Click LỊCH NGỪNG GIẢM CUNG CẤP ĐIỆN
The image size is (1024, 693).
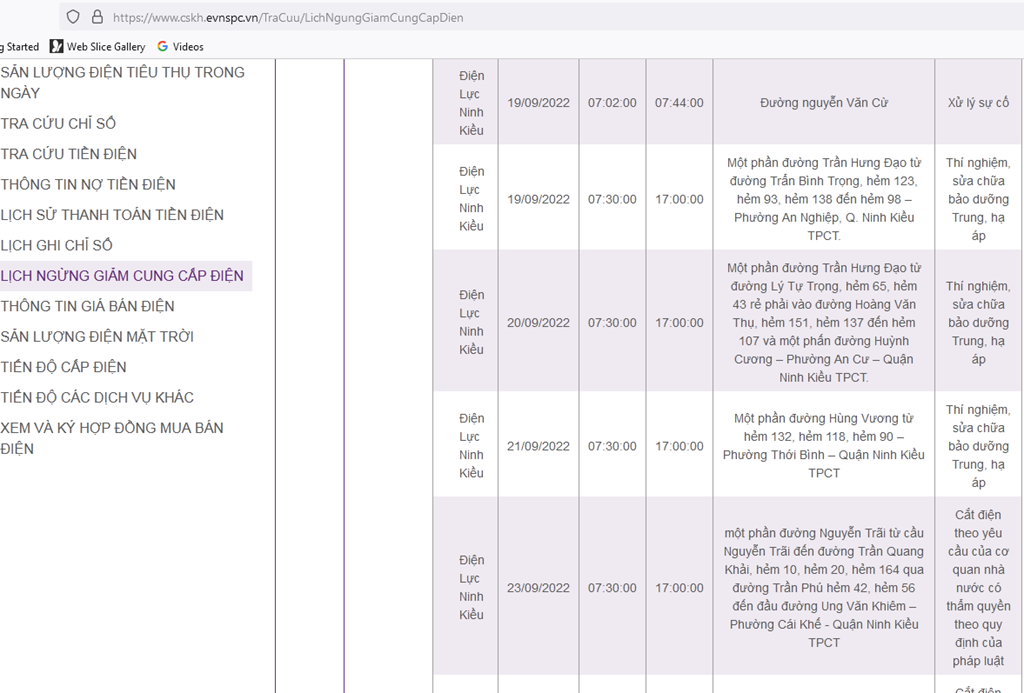coord(122,276)
